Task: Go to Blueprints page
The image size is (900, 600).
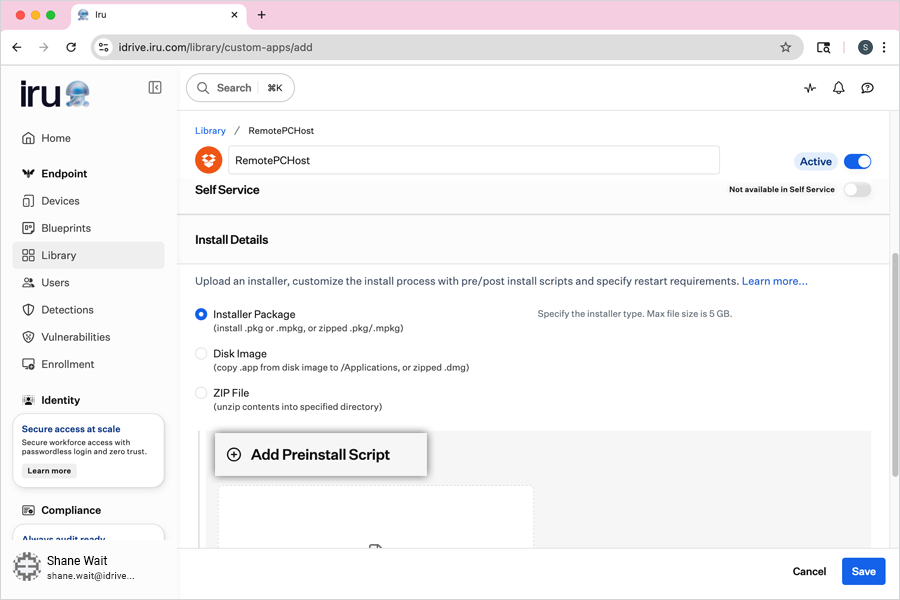Action: pos(66,228)
